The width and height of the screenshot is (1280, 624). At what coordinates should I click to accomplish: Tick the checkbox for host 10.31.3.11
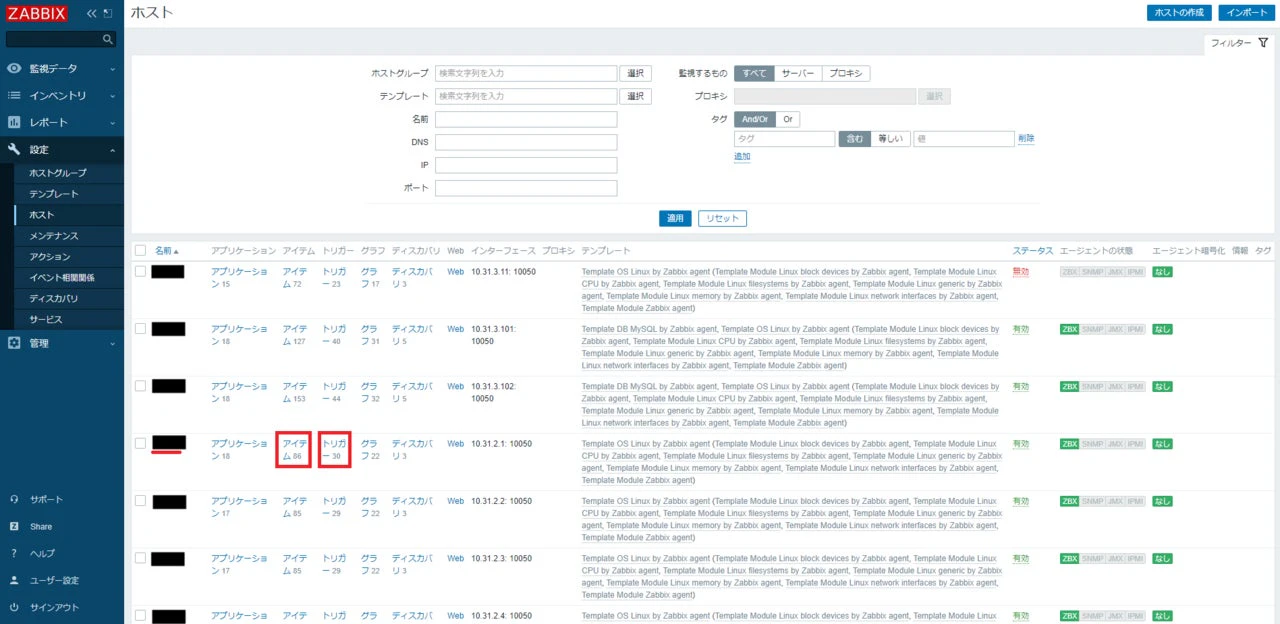140,271
